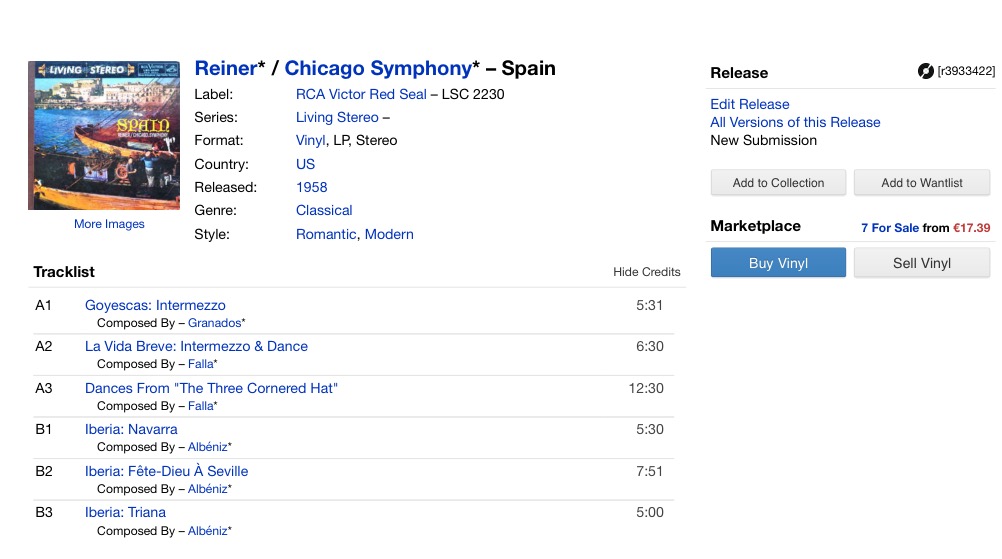Image resolution: width=1002 pixels, height=559 pixels.
Task: Add this release to Collection
Action: (778, 183)
